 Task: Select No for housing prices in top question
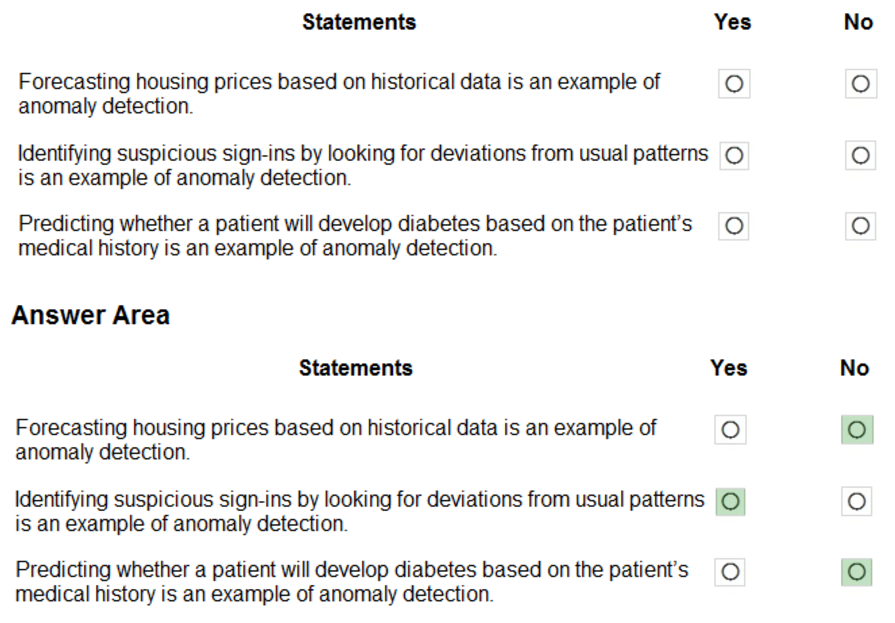click(x=860, y=85)
